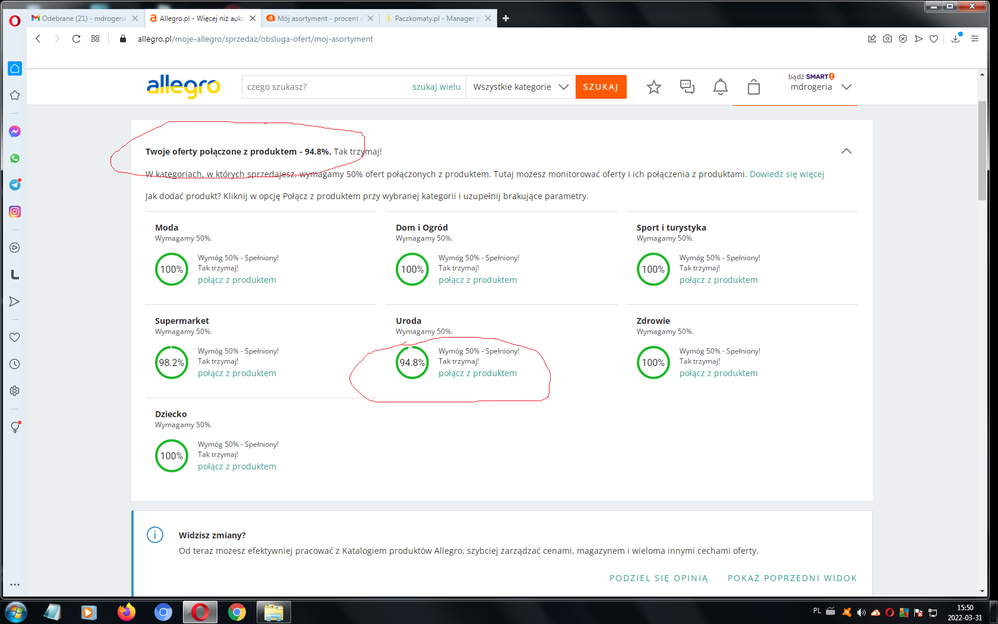The height and width of the screenshot is (624, 998).
Task: Open Opera sidebar bookmarks star
Action: point(15,95)
